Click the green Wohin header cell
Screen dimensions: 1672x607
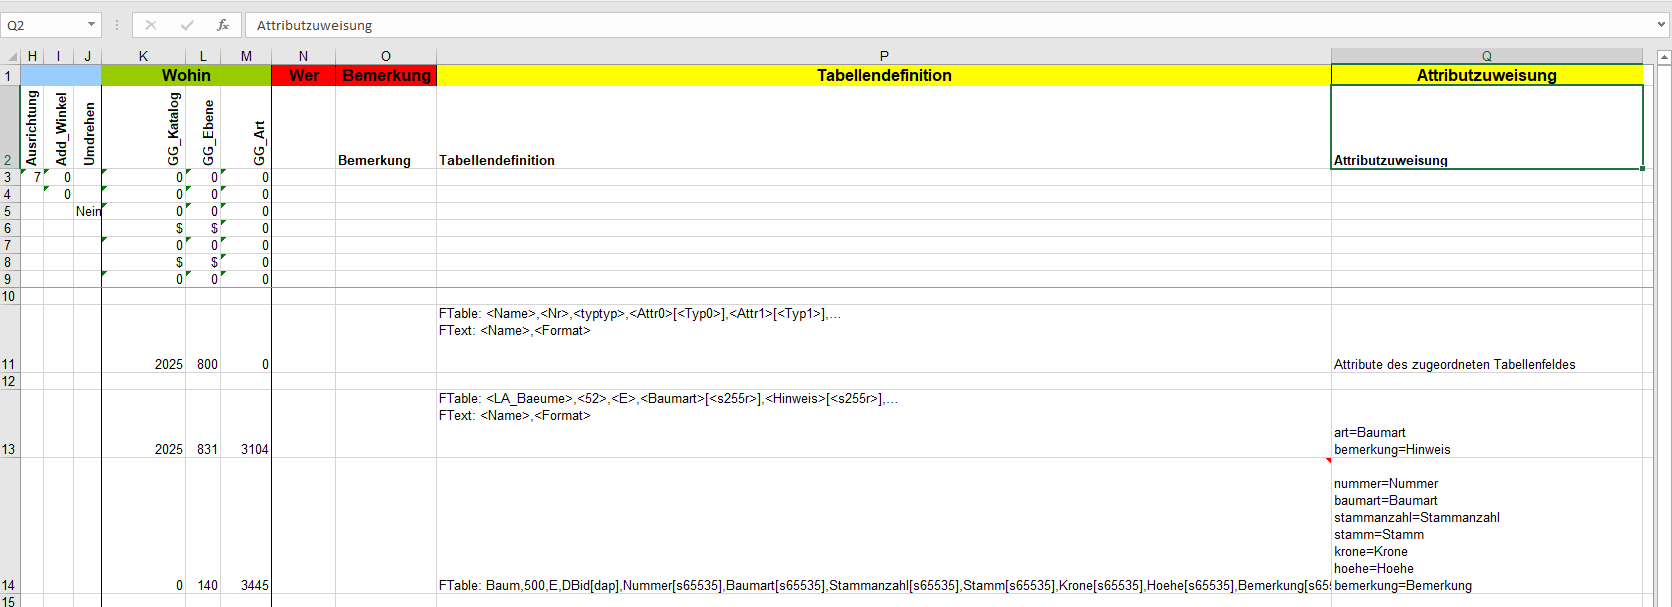pyautogui.click(x=186, y=75)
